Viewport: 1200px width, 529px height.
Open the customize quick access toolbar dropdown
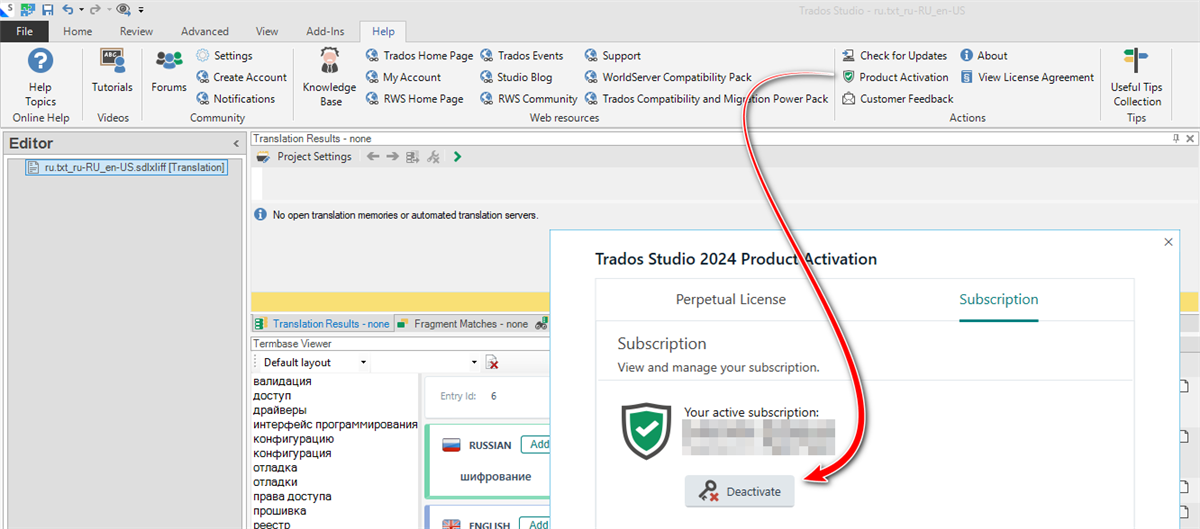coord(141,10)
